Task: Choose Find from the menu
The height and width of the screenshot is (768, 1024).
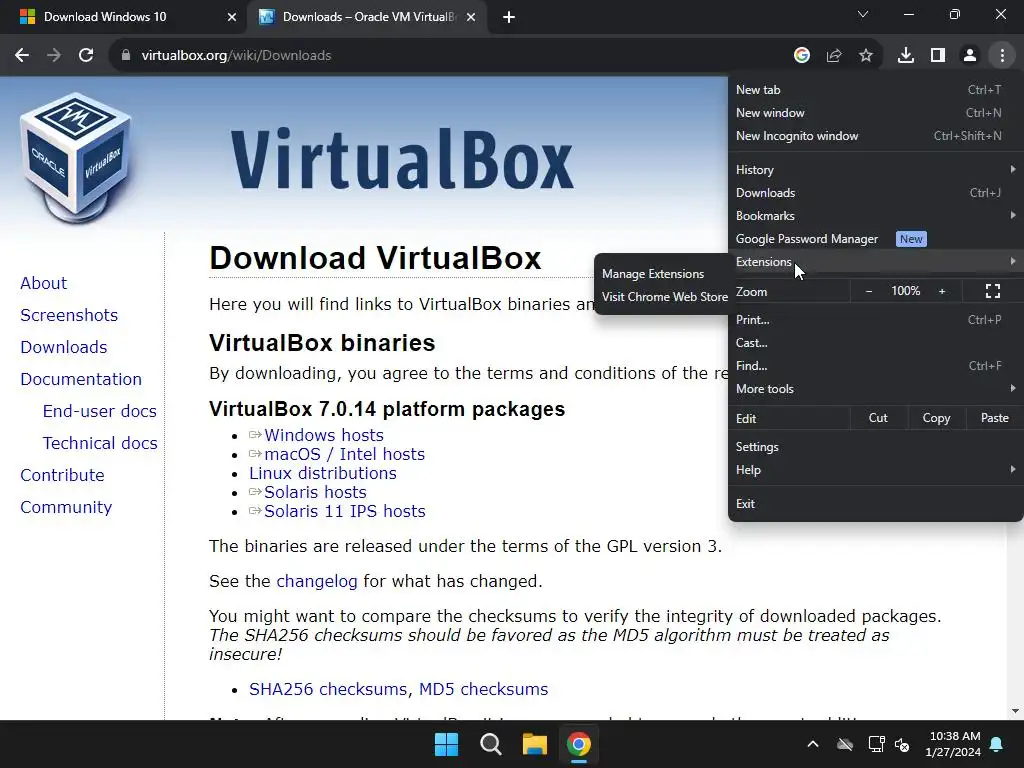Action: point(875,366)
